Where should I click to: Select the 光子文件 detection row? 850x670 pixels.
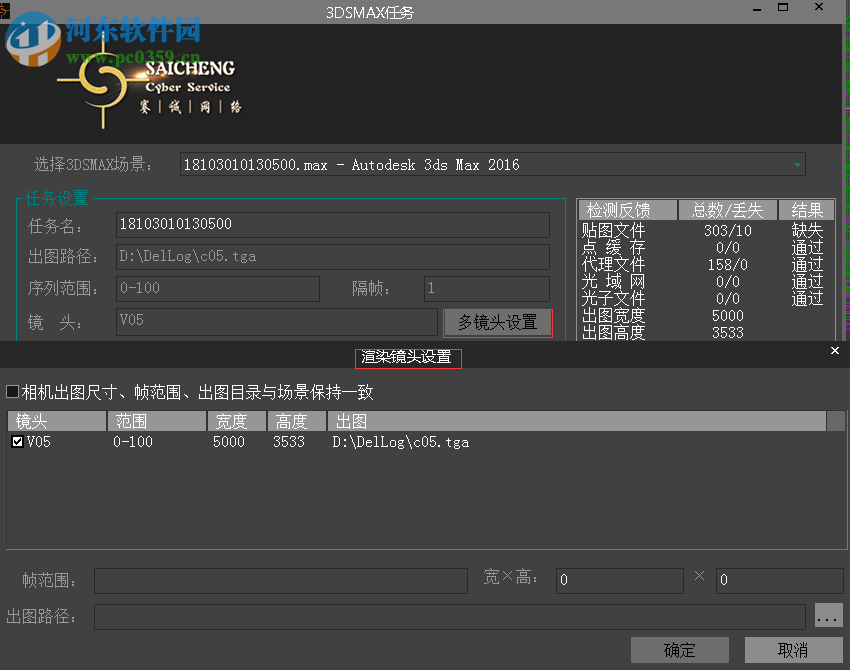[x=705, y=299]
